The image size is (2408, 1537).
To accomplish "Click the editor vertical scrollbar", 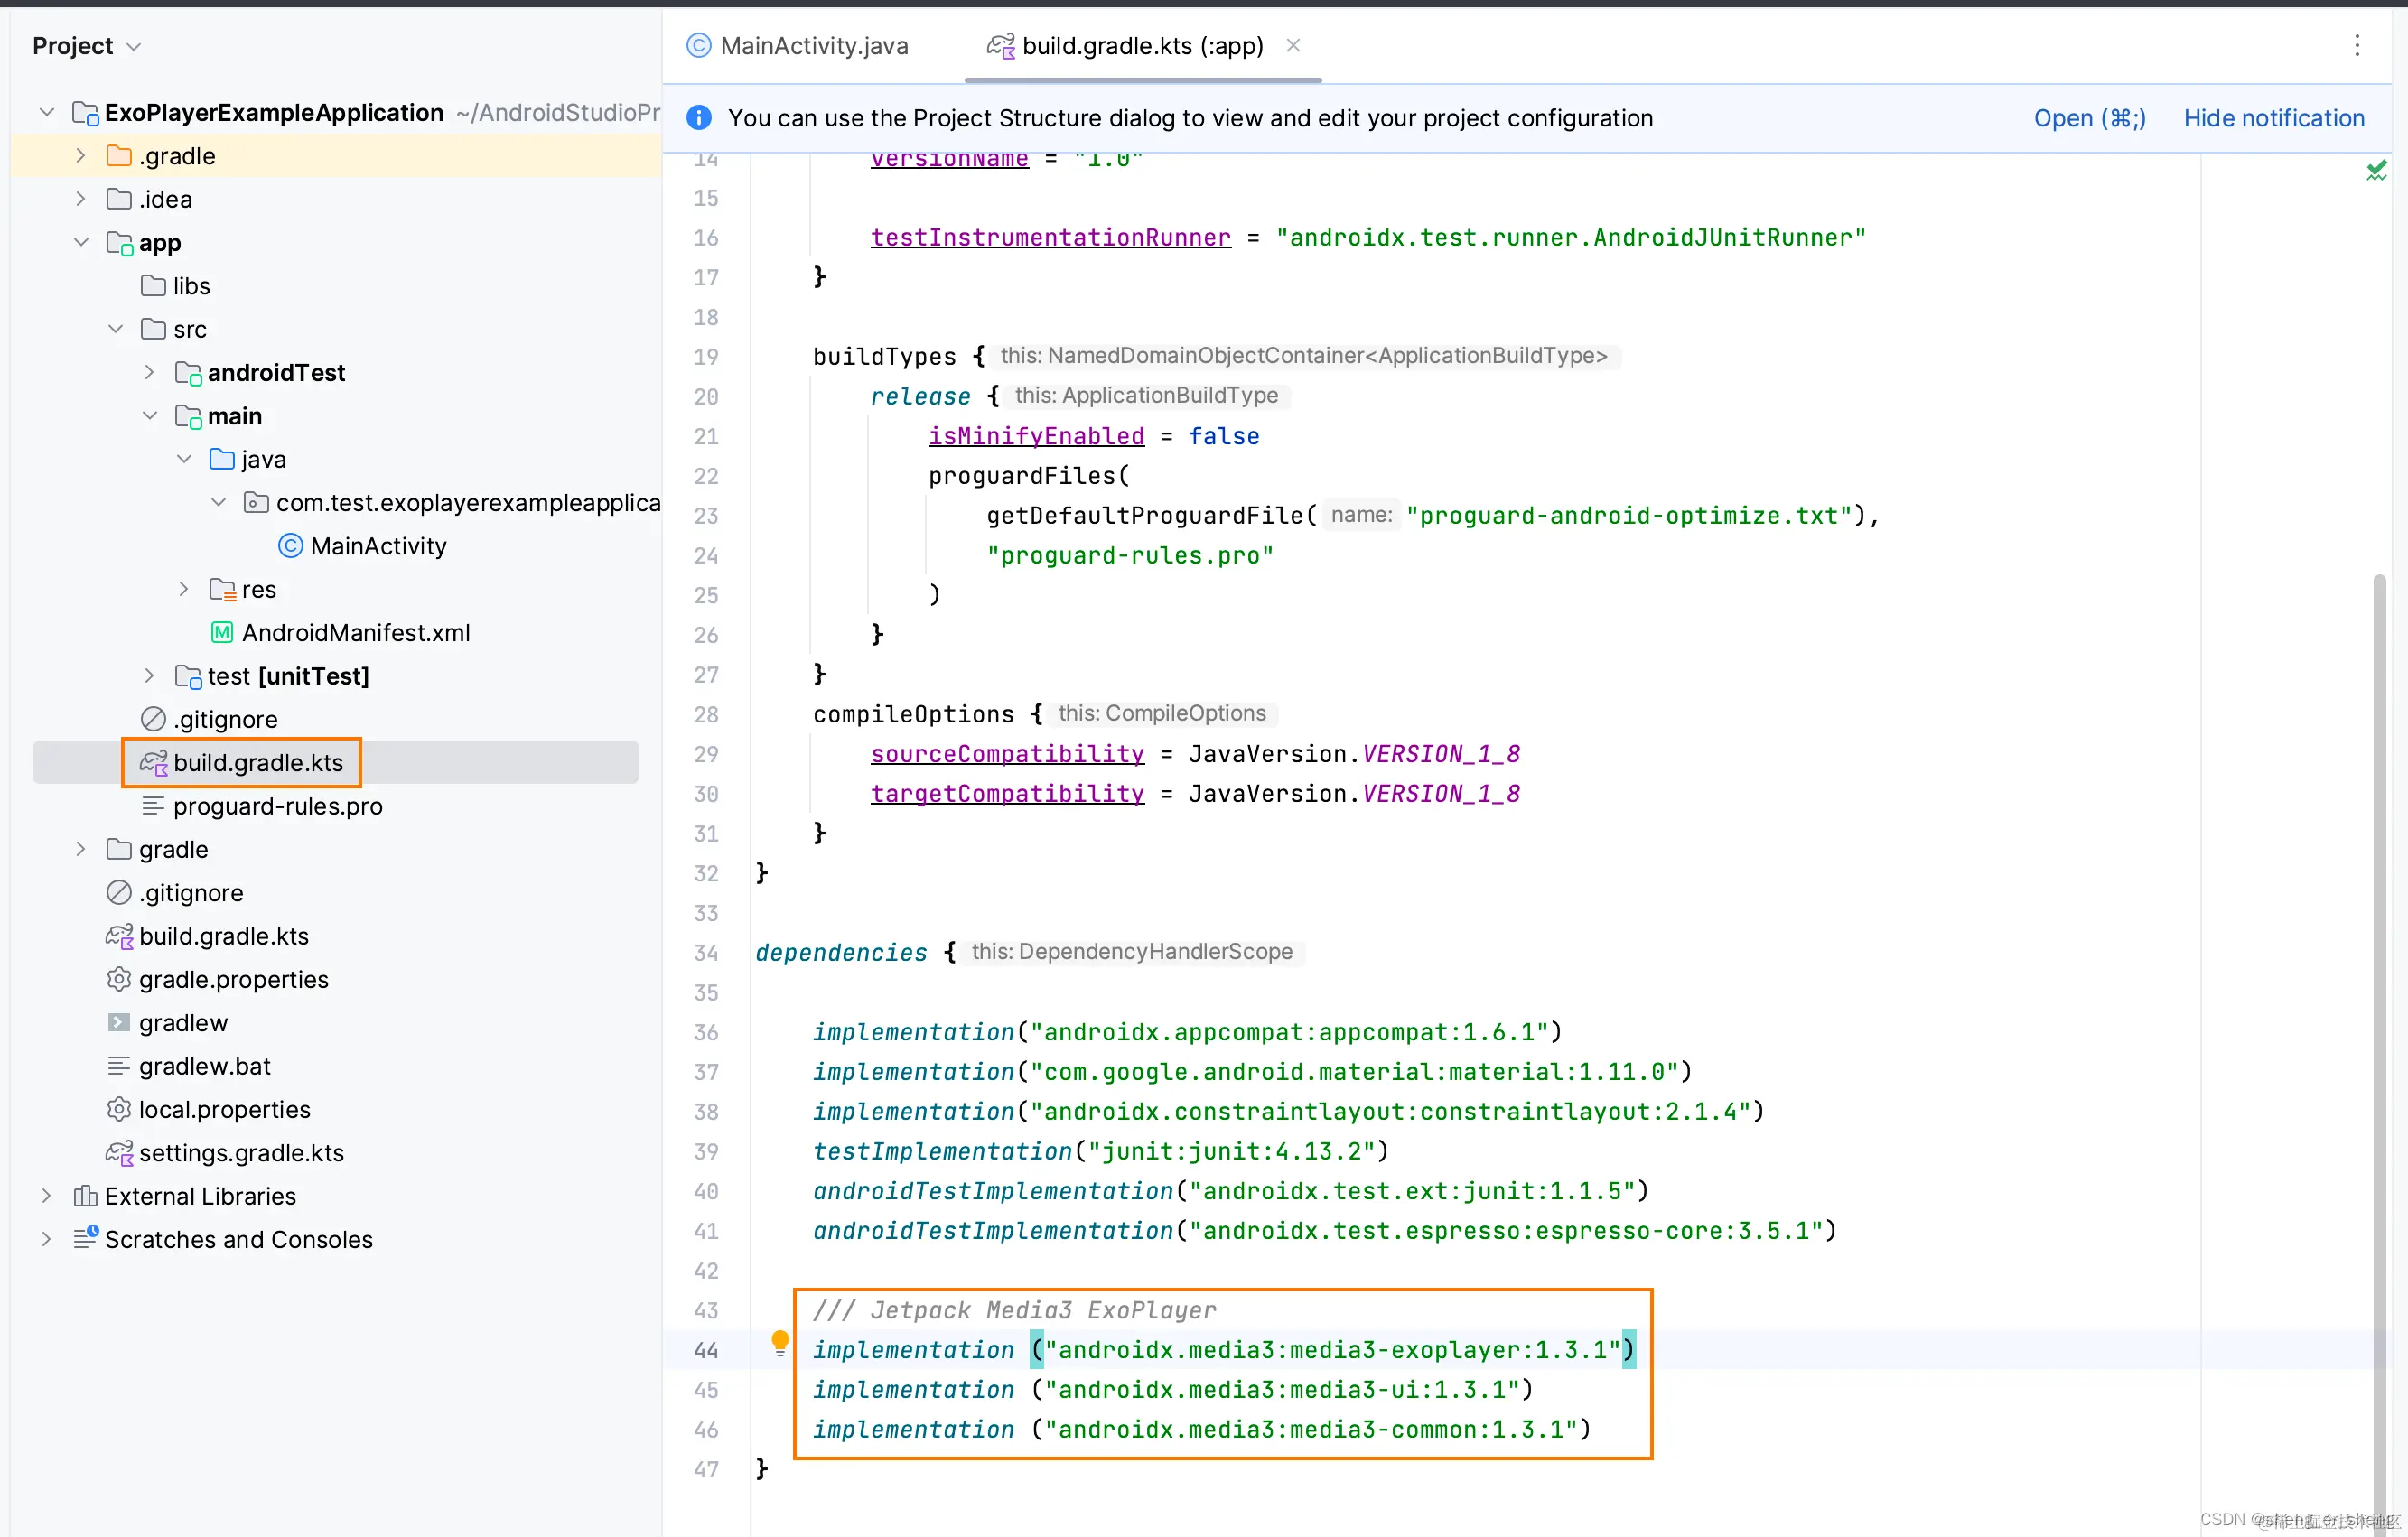I will click(2379, 1000).
